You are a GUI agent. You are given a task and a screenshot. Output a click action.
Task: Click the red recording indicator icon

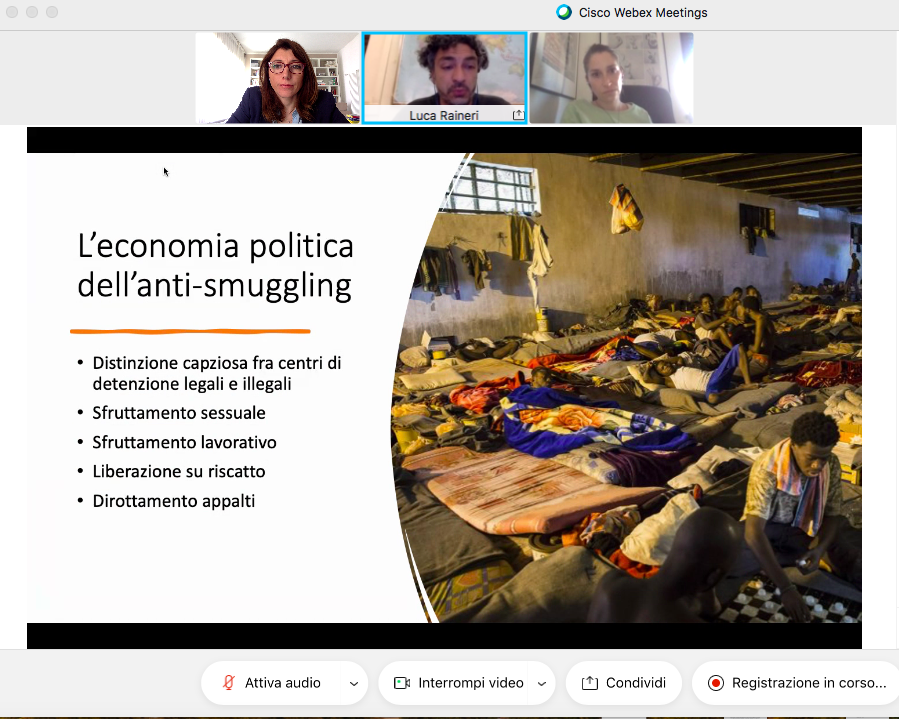click(x=715, y=683)
